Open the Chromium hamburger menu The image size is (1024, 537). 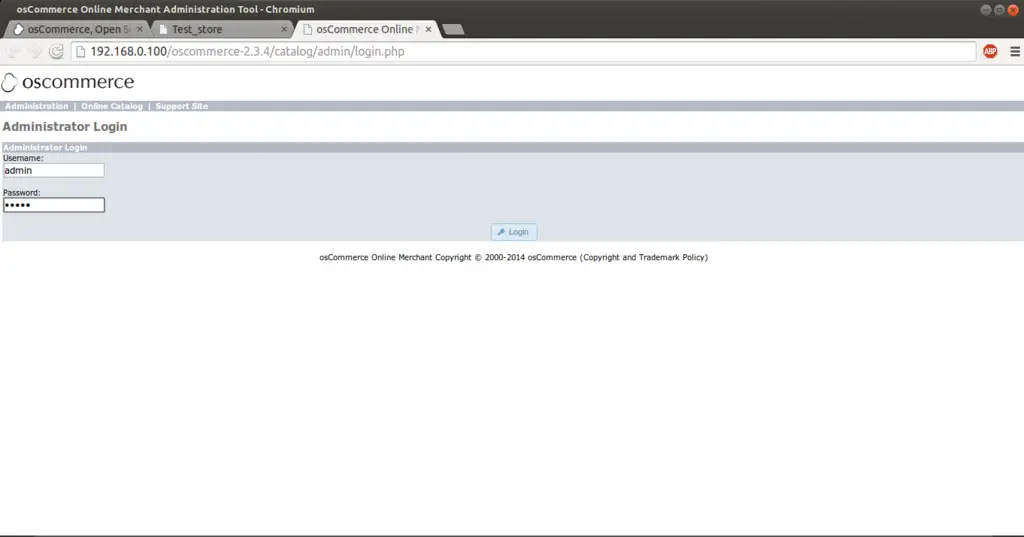pyautogui.click(x=1015, y=52)
